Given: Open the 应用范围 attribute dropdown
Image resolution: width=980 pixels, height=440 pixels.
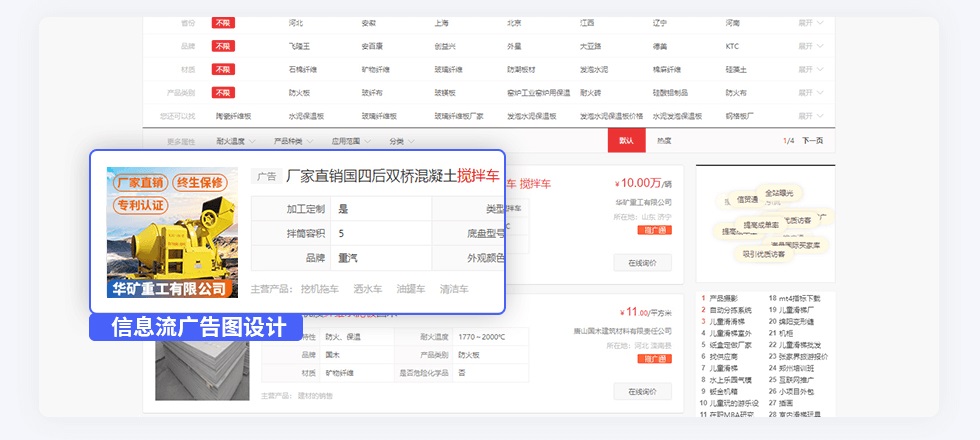Looking at the screenshot, I should click(x=351, y=141).
